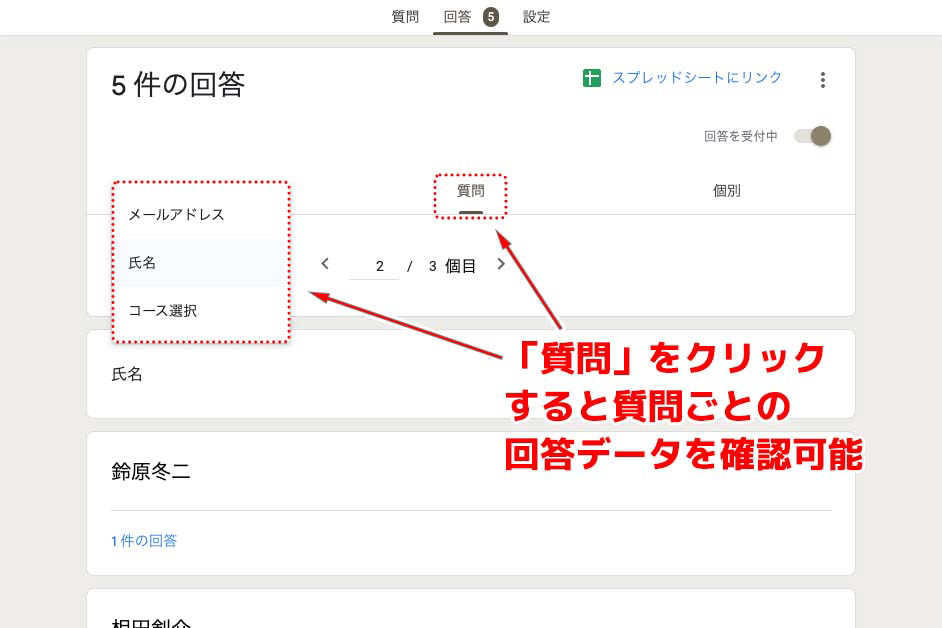Viewport: 942px width, 628px height.
Task: Go to previous question with left chevron
Action: click(325, 264)
